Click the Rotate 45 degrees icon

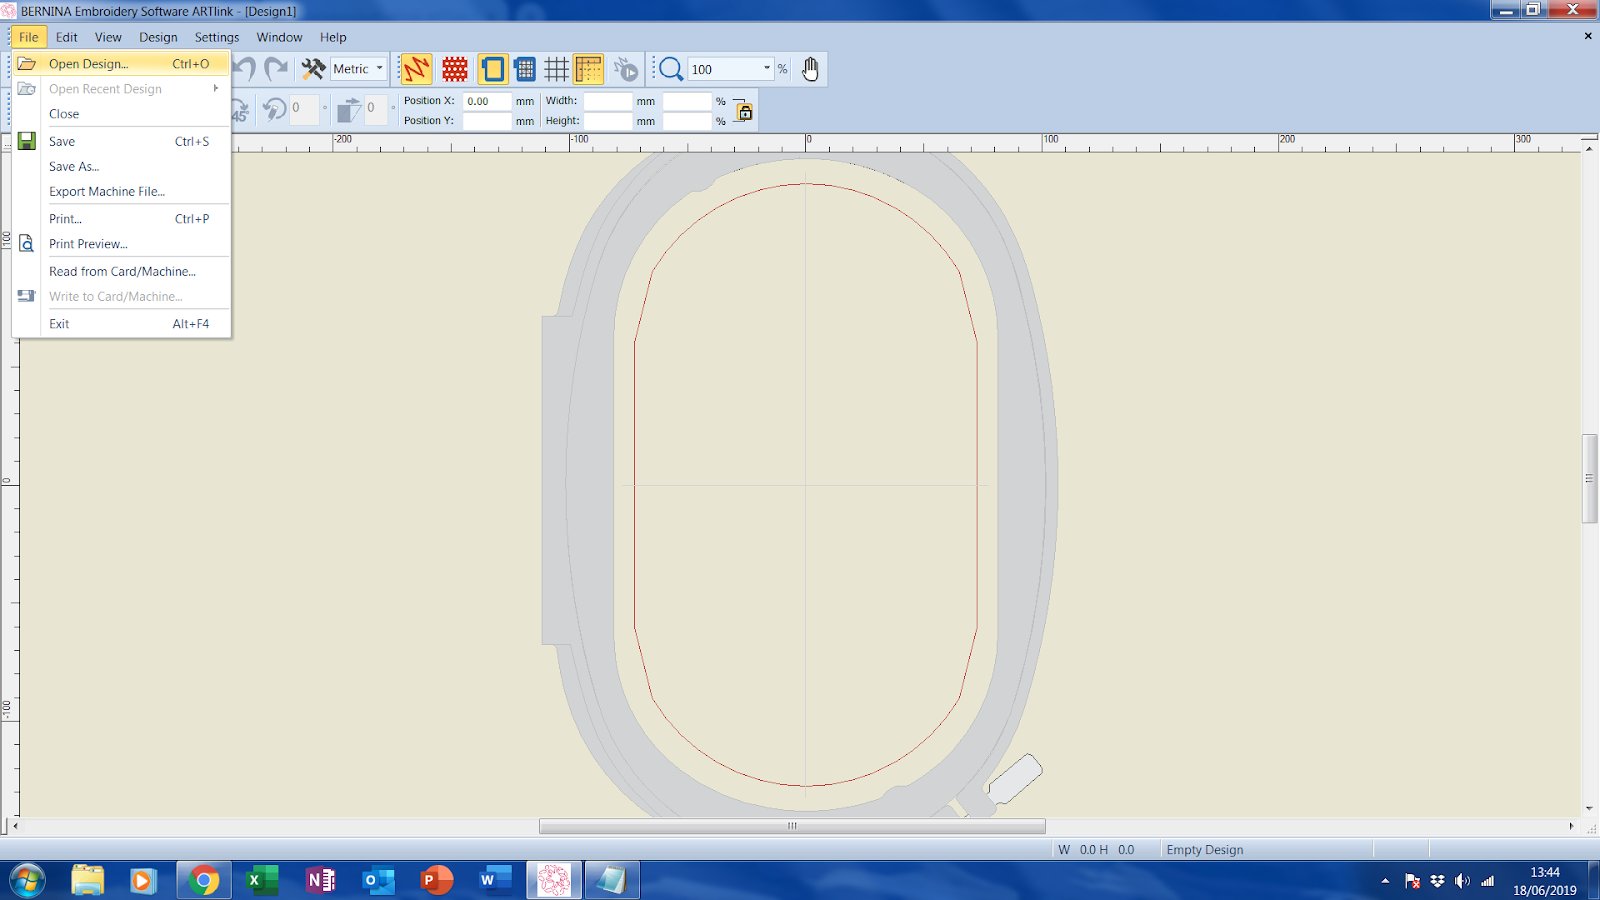click(240, 109)
